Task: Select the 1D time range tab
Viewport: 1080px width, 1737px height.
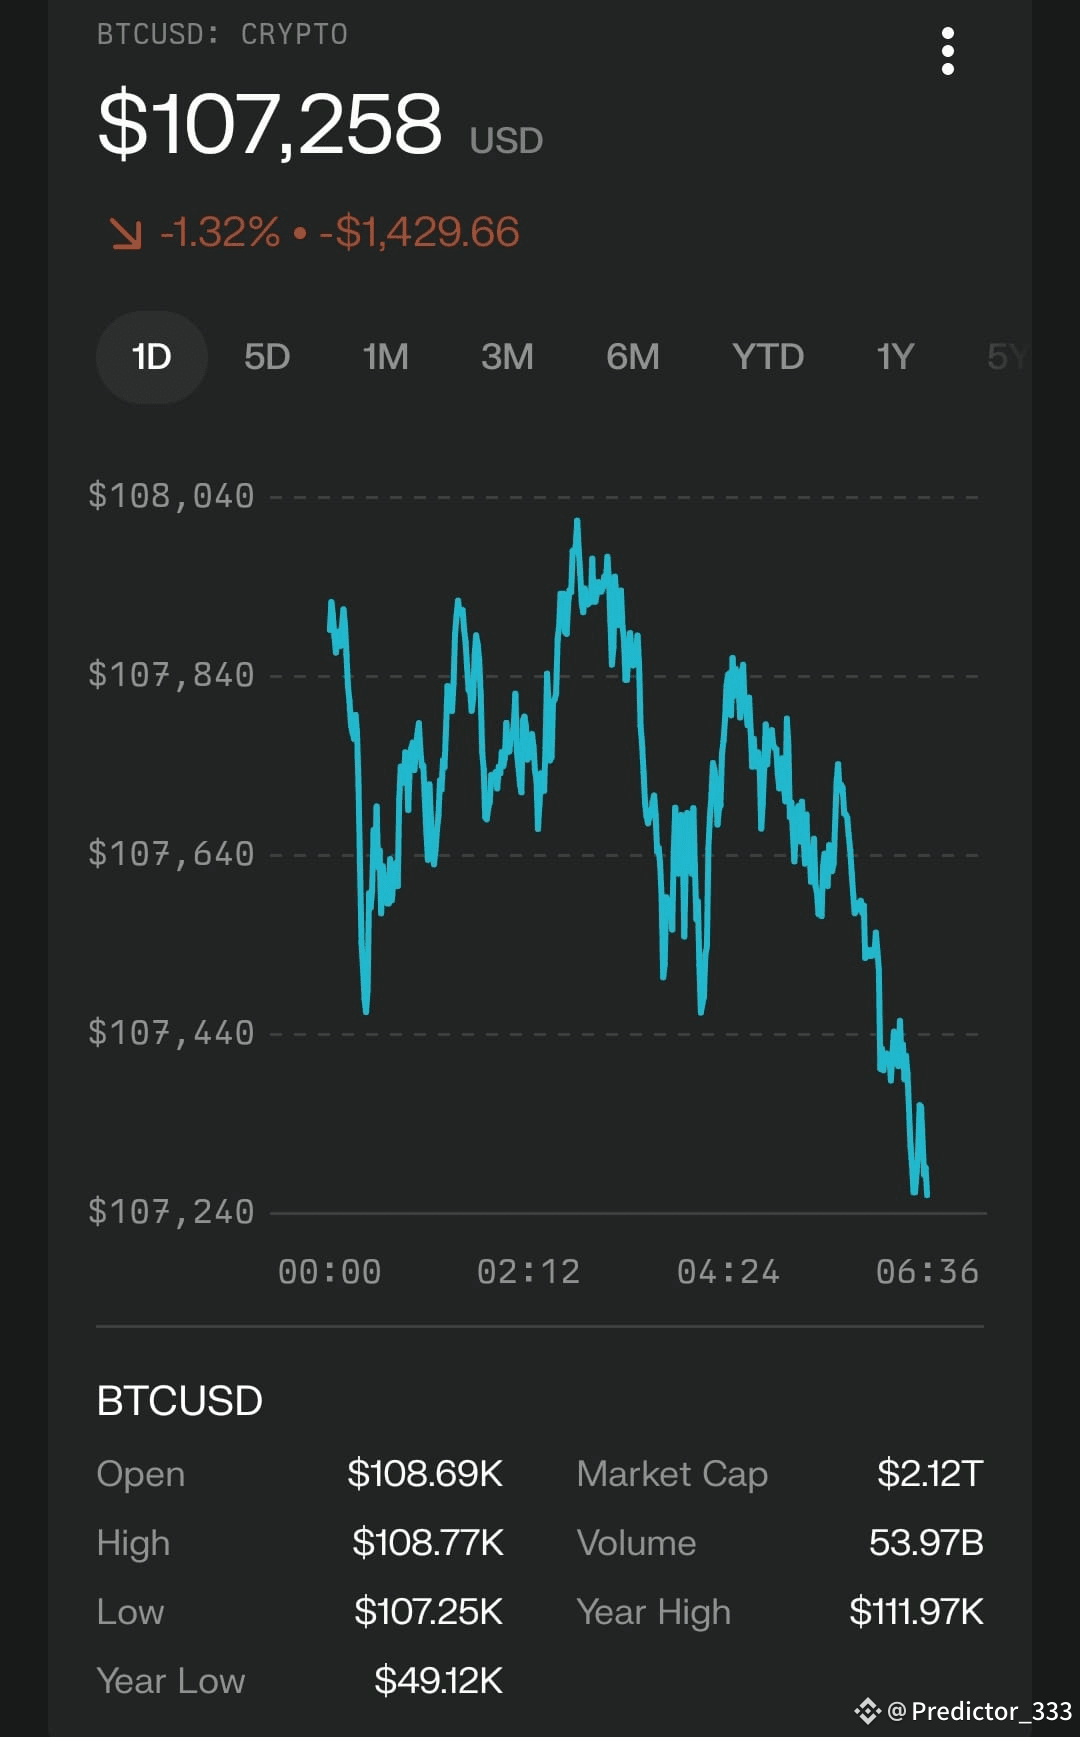Action: [x=152, y=357]
